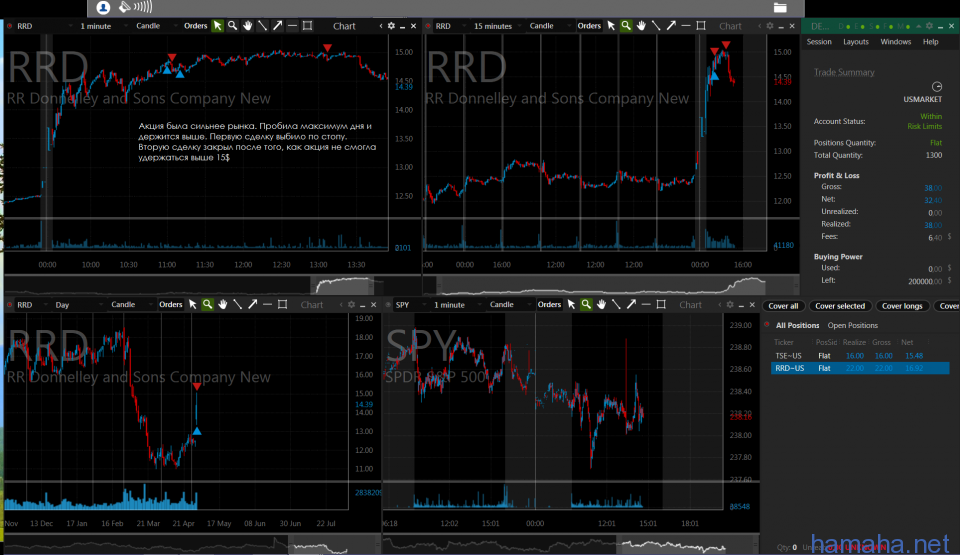Select the arrow drawing tool in the RRD 1 minute chart

coord(277,26)
